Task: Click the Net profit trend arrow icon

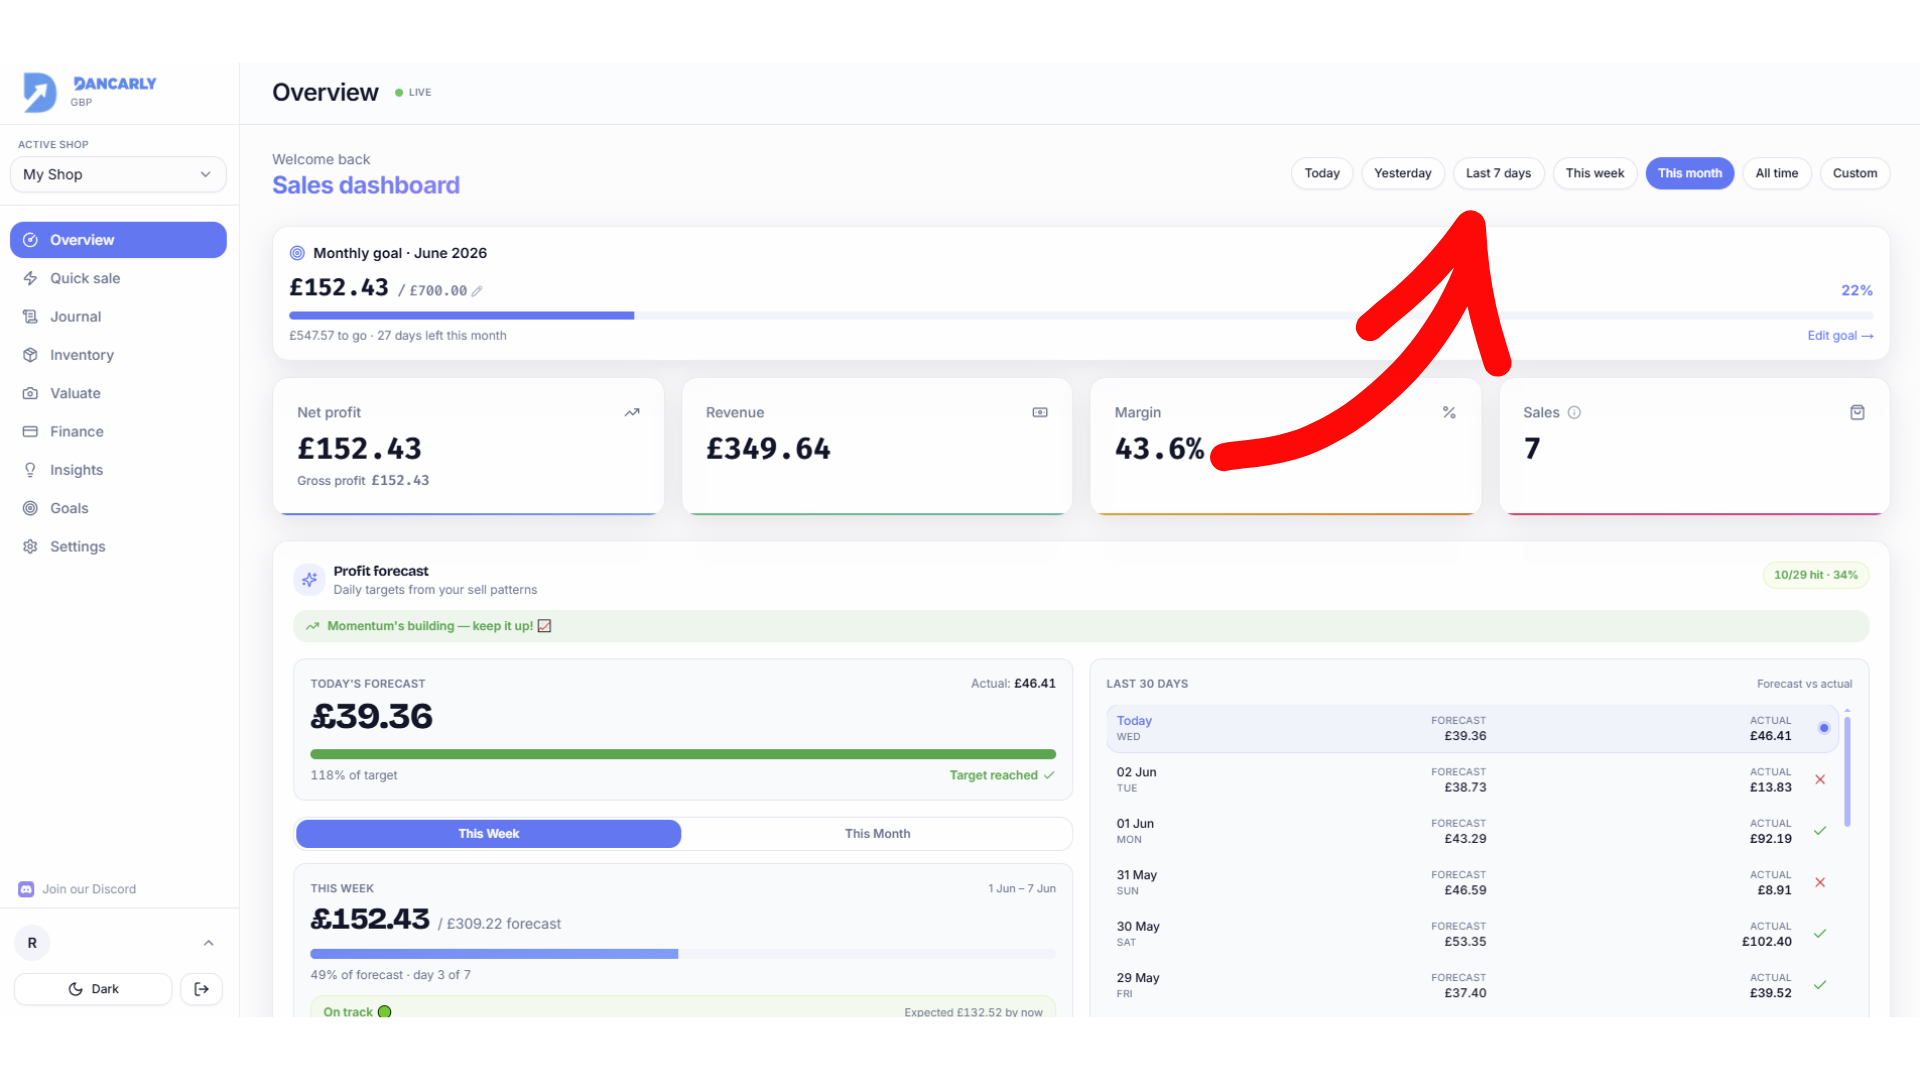Action: pos(632,412)
